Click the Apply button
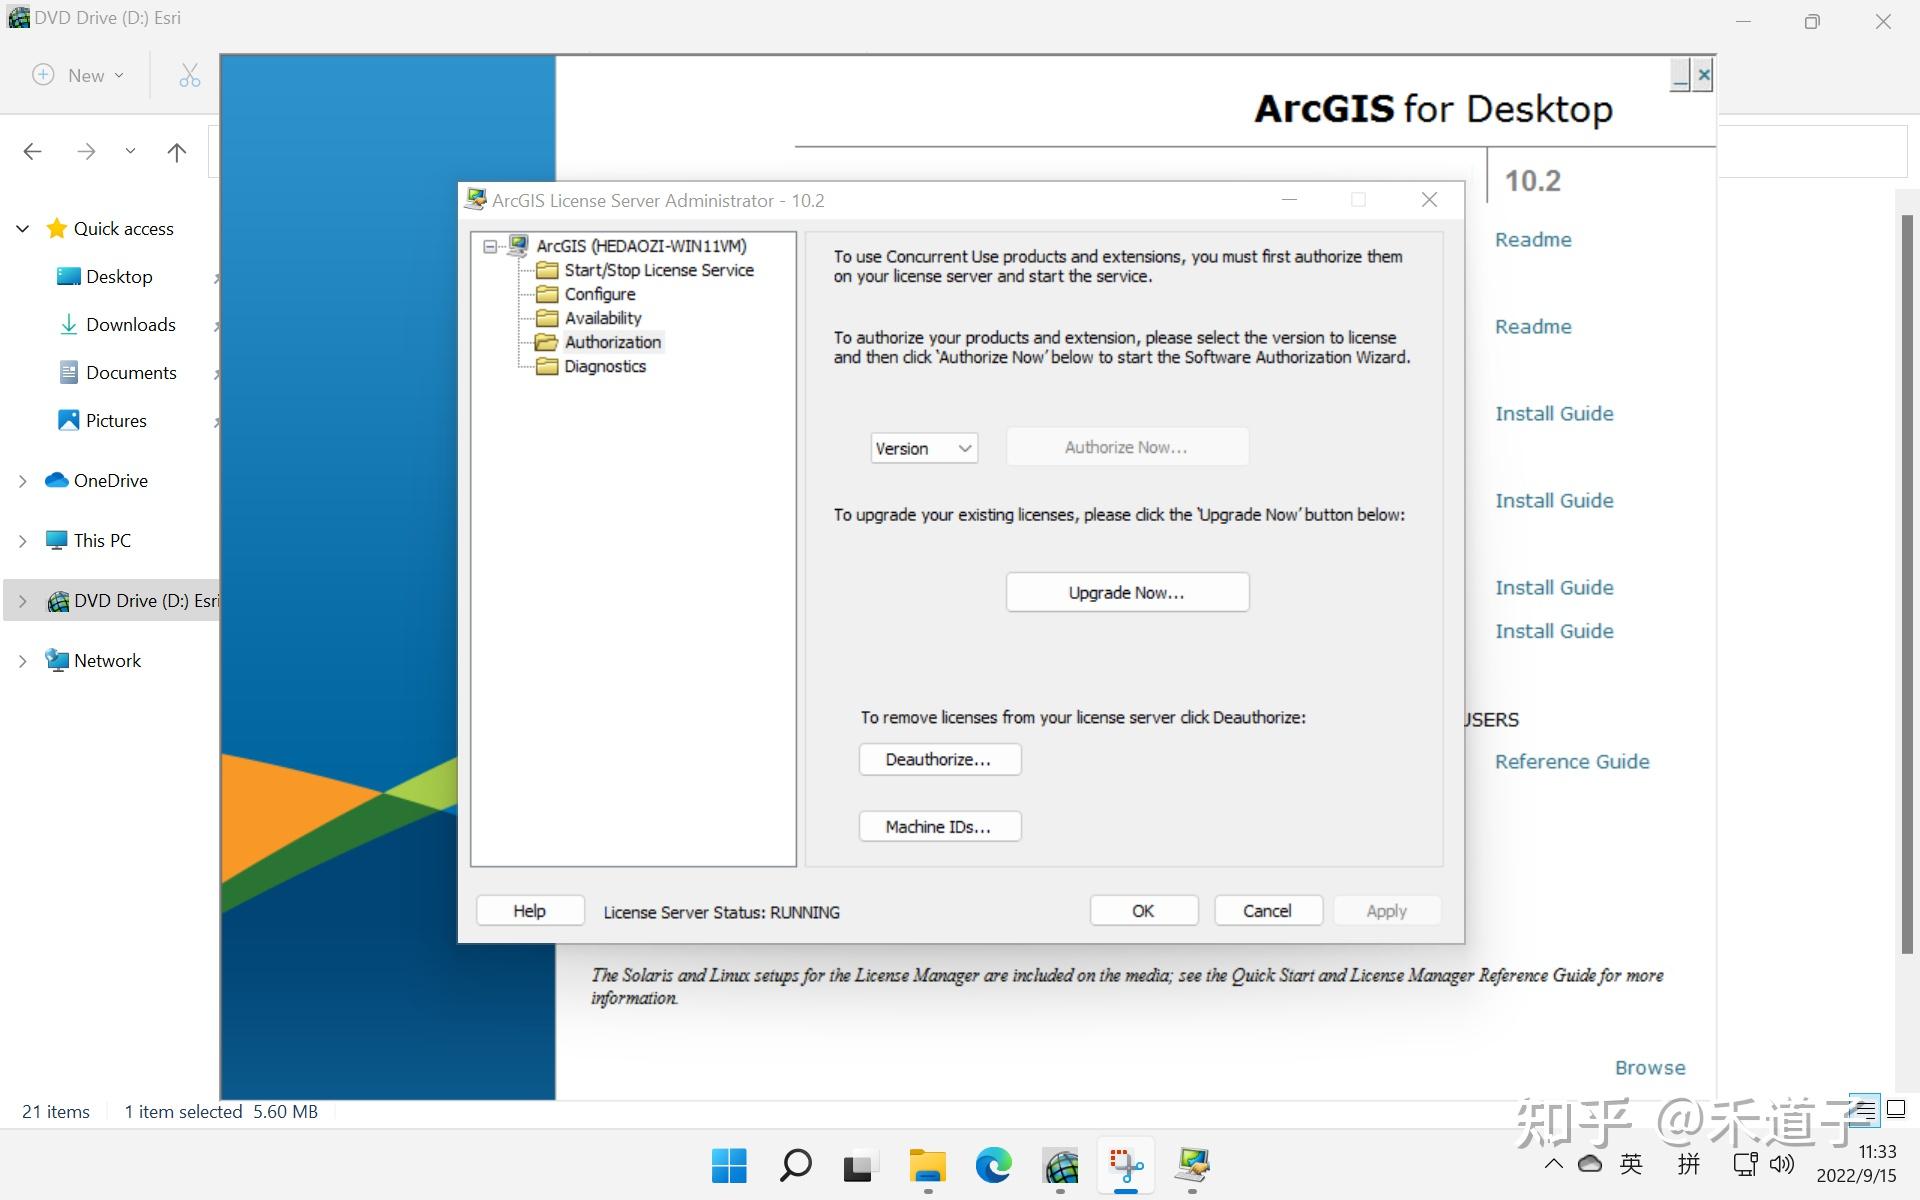The image size is (1920, 1200). click(1386, 911)
